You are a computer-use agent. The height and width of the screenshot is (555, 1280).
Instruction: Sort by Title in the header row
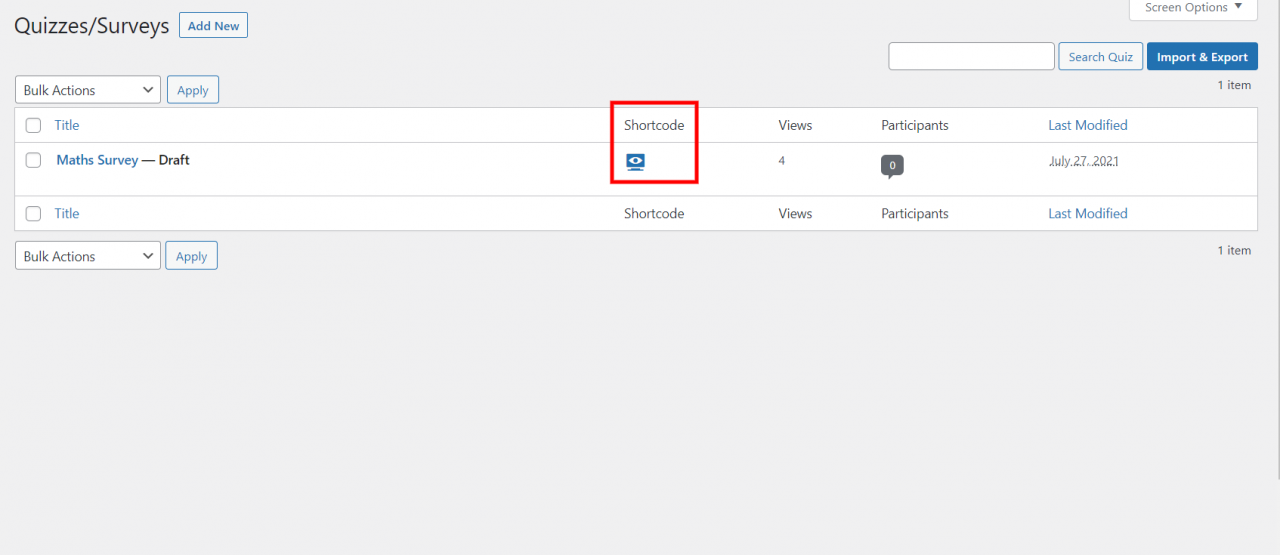point(67,125)
